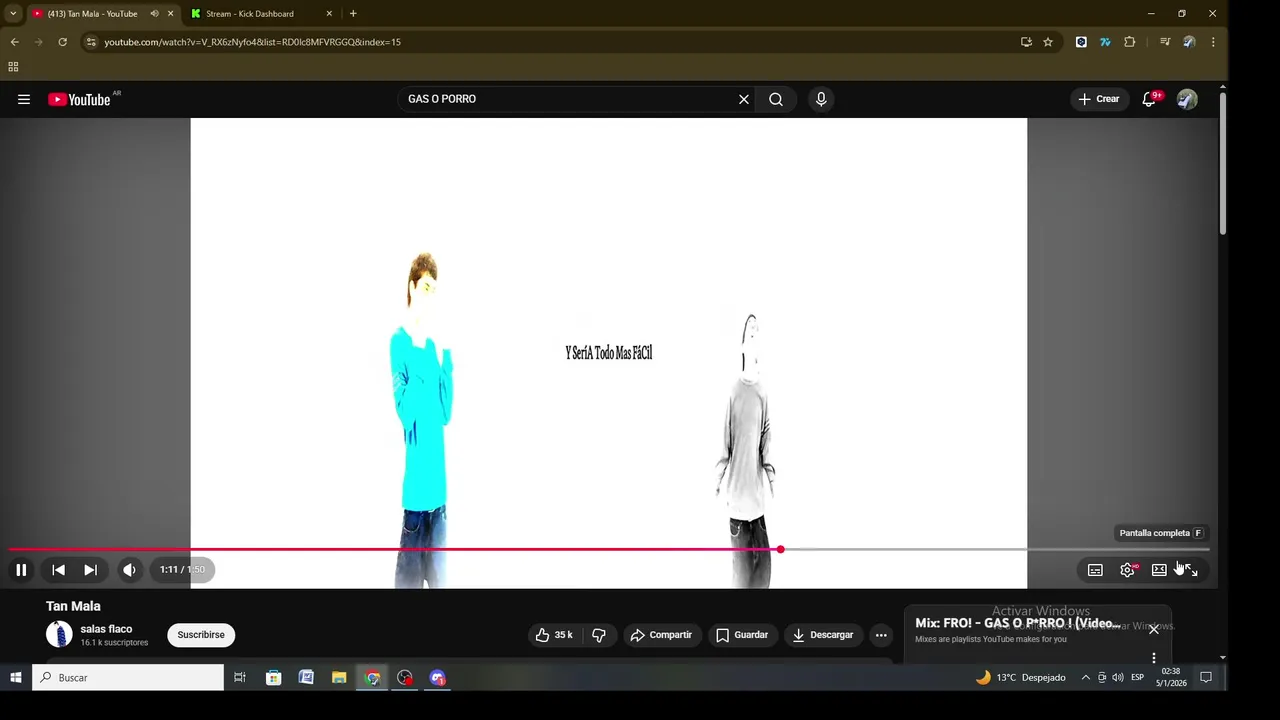Switch the player to theater mode
Viewport: 1280px width, 720px height.
click(x=1159, y=570)
